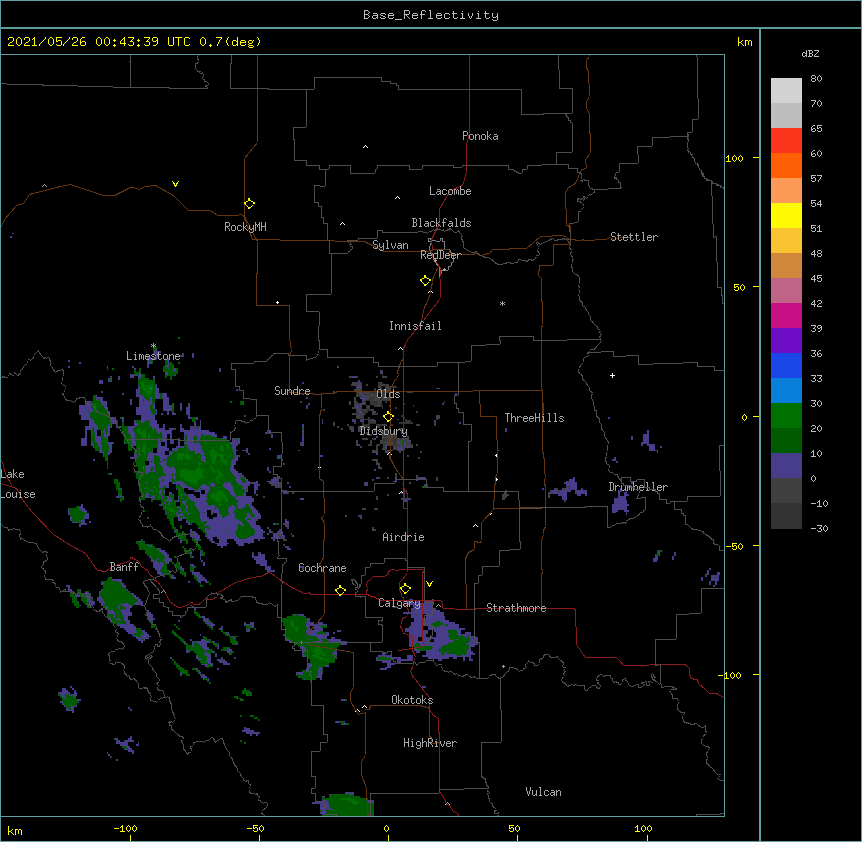This screenshot has width=862, height=842.
Task: Click the Okotoks town label
Action: 412,700
